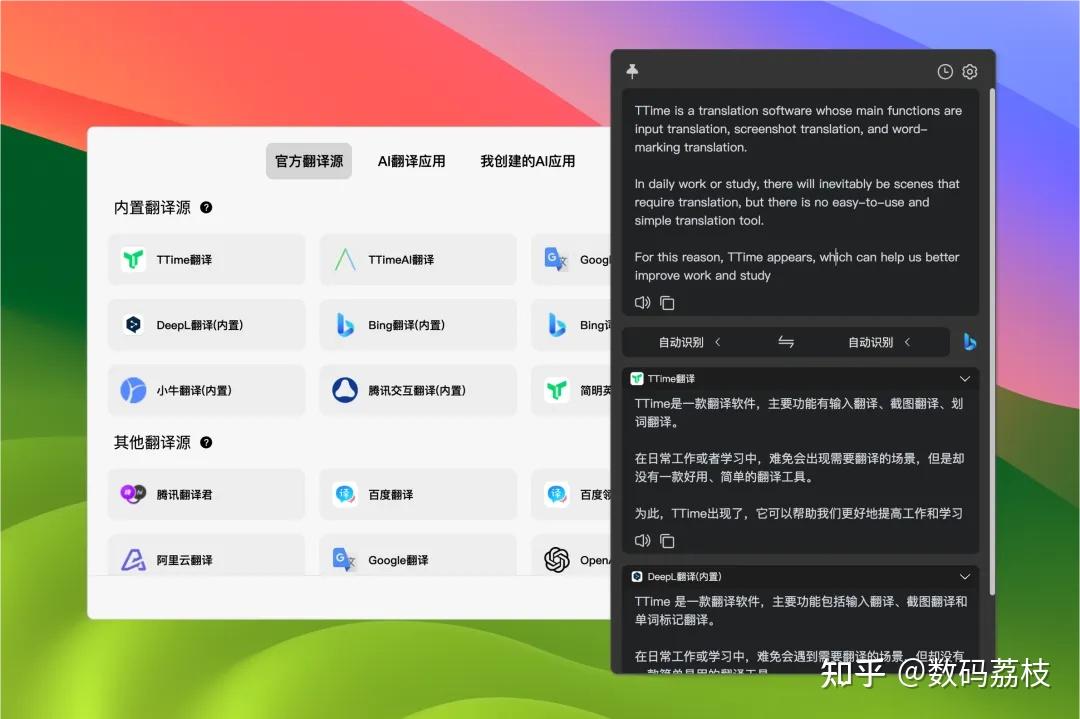Screen dimensions: 1080x719
Task: Click DeepL logo in result header
Action: coord(637,576)
